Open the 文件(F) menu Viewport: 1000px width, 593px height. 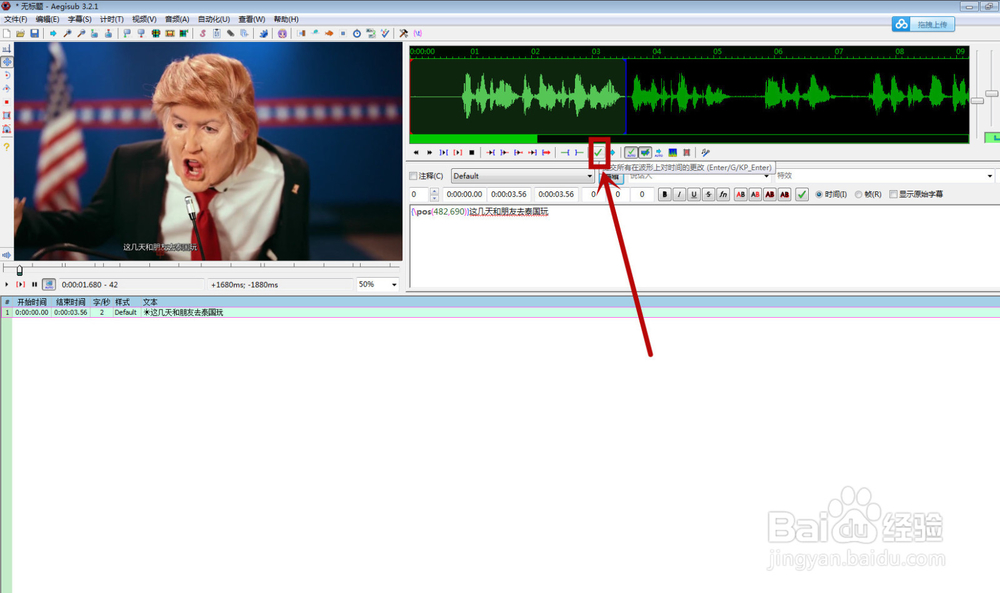pos(15,19)
